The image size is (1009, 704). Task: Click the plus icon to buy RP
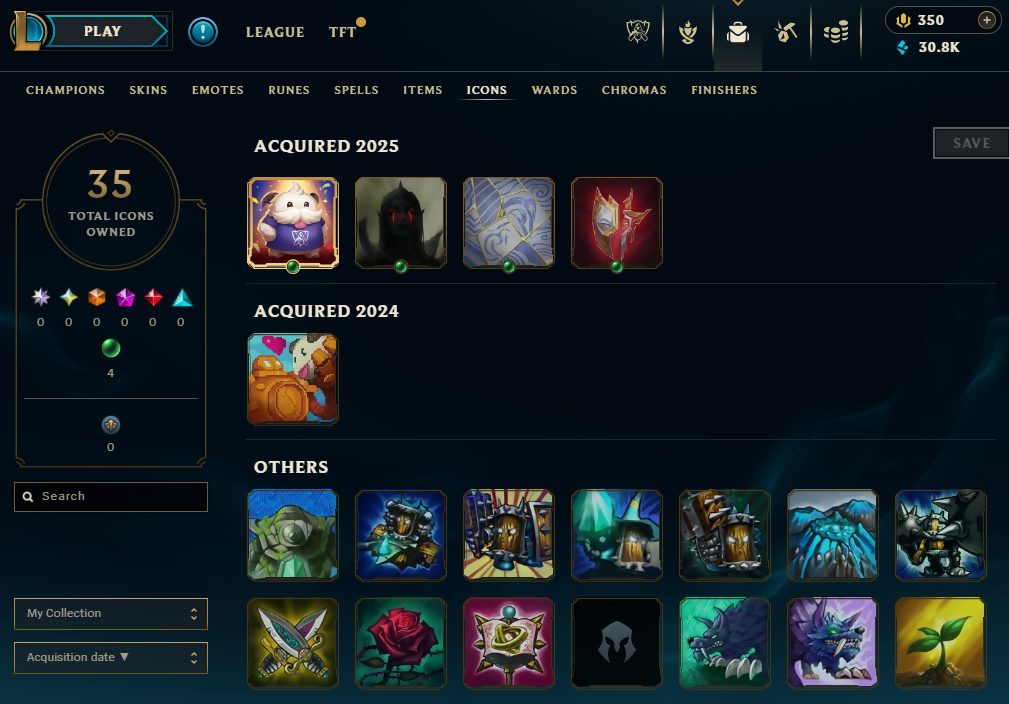point(986,20)
